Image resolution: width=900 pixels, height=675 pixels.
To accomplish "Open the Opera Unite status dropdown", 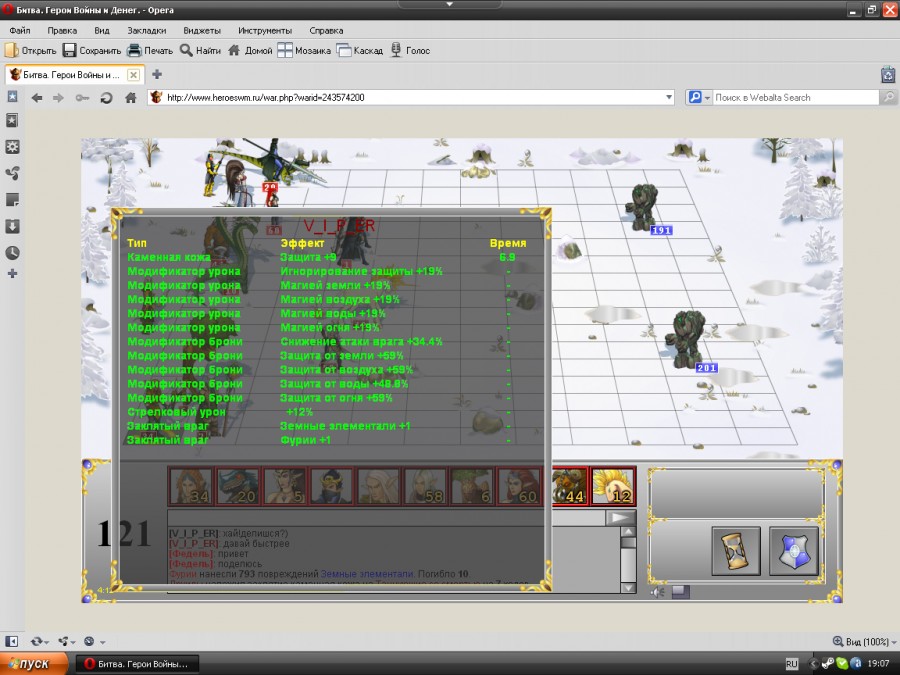I will pyautogui.click(x=67, y=641).
